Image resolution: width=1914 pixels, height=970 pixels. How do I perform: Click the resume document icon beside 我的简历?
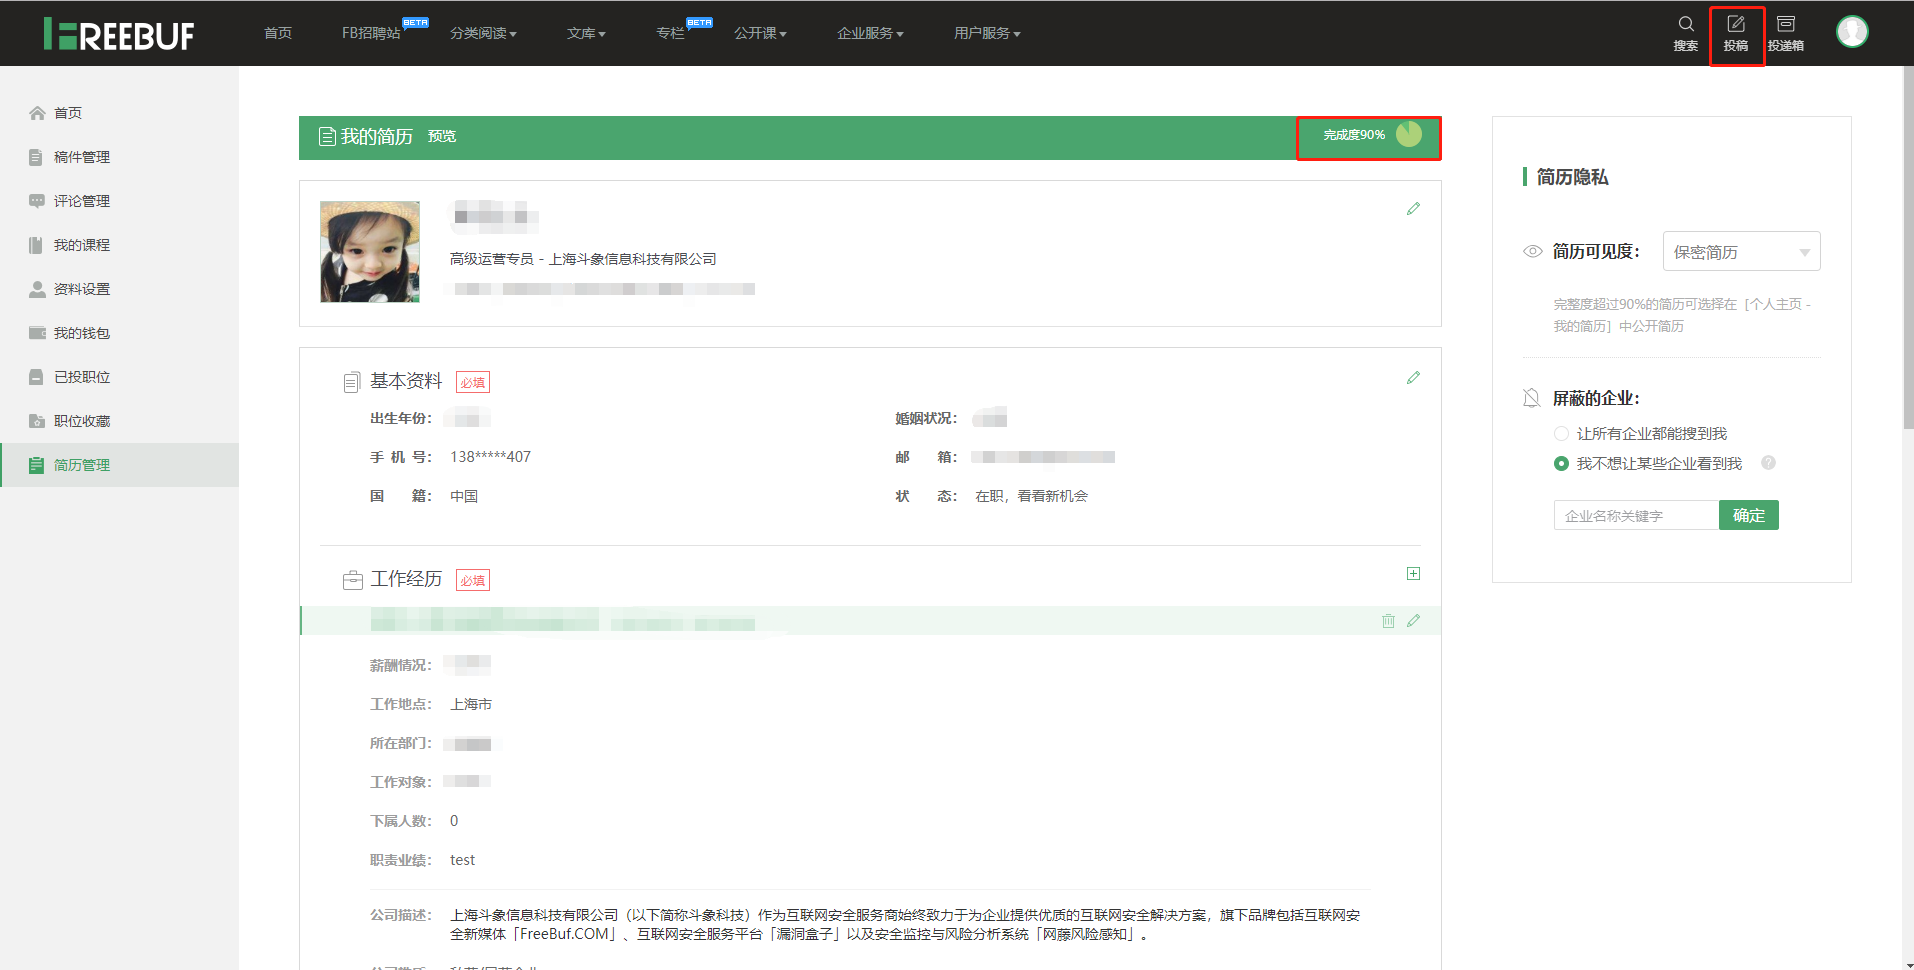tap(327, 137)
